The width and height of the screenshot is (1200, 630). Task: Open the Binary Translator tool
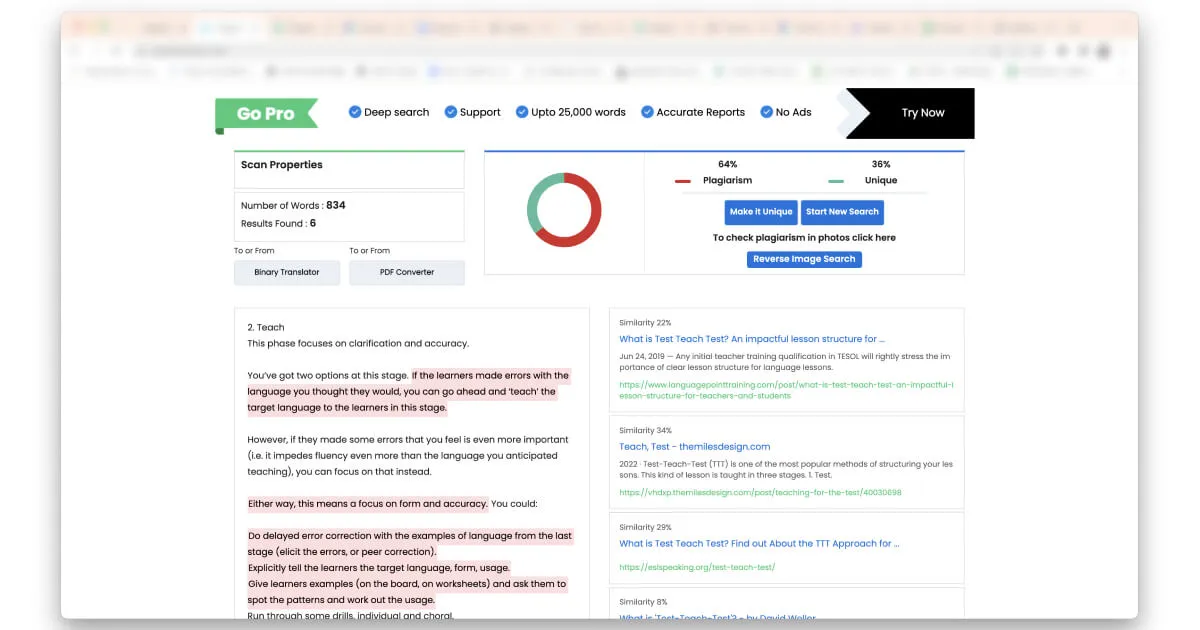pos(287,272)
